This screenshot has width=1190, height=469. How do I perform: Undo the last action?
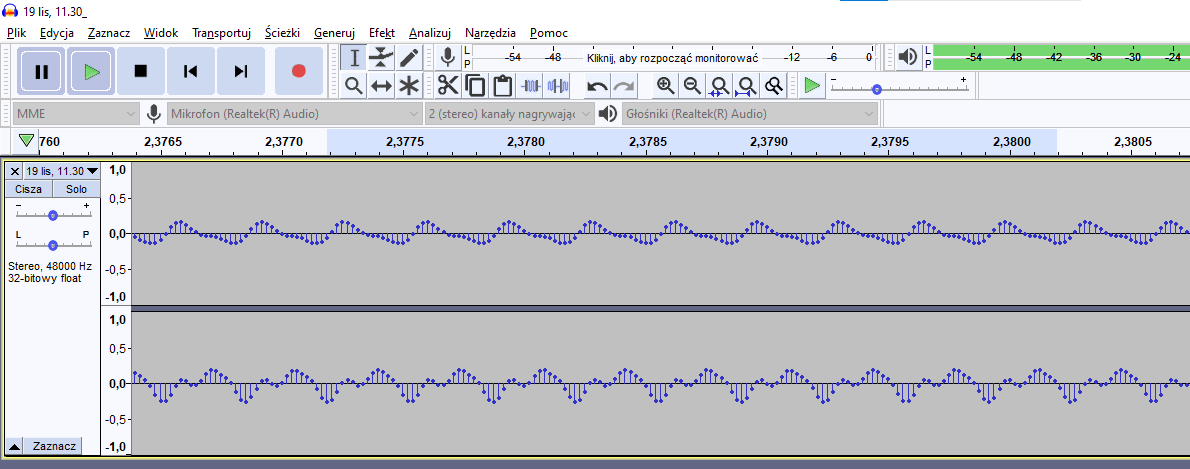click(x=597, y=86)
